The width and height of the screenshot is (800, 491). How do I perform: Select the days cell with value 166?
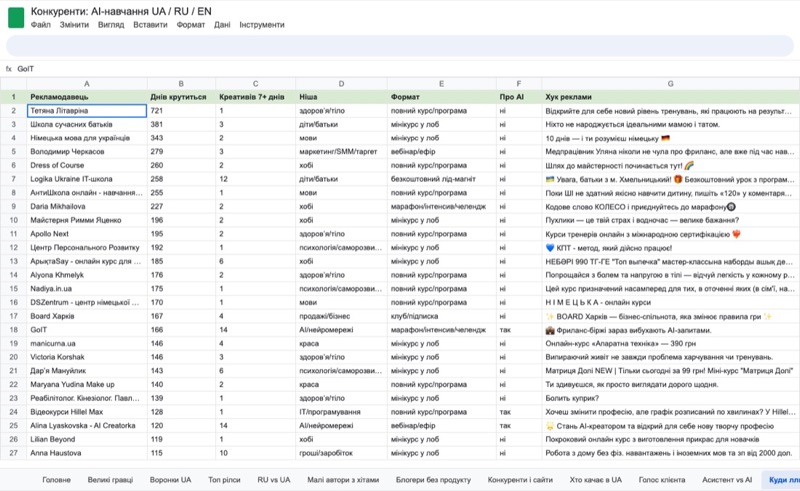pos(181,330)
